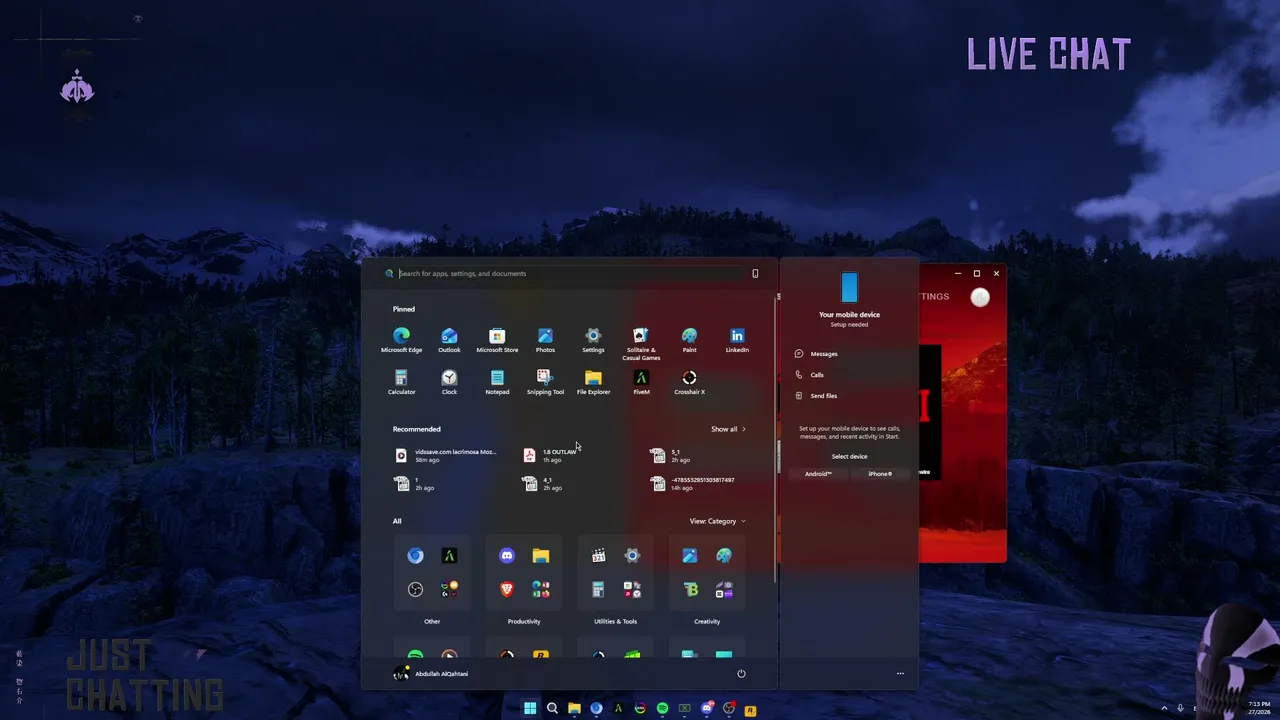
Task: Open File Explorer from Pinned apps
Action: tap(593, 382)
